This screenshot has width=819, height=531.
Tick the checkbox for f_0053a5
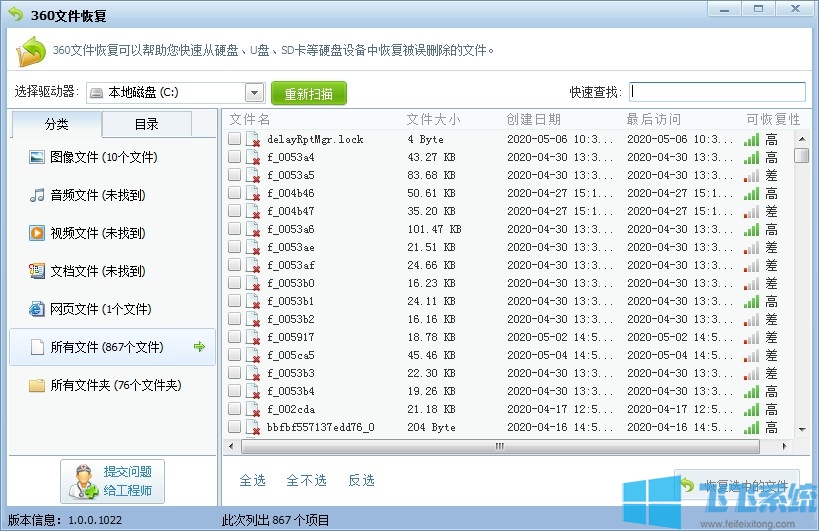coord(235,174)
